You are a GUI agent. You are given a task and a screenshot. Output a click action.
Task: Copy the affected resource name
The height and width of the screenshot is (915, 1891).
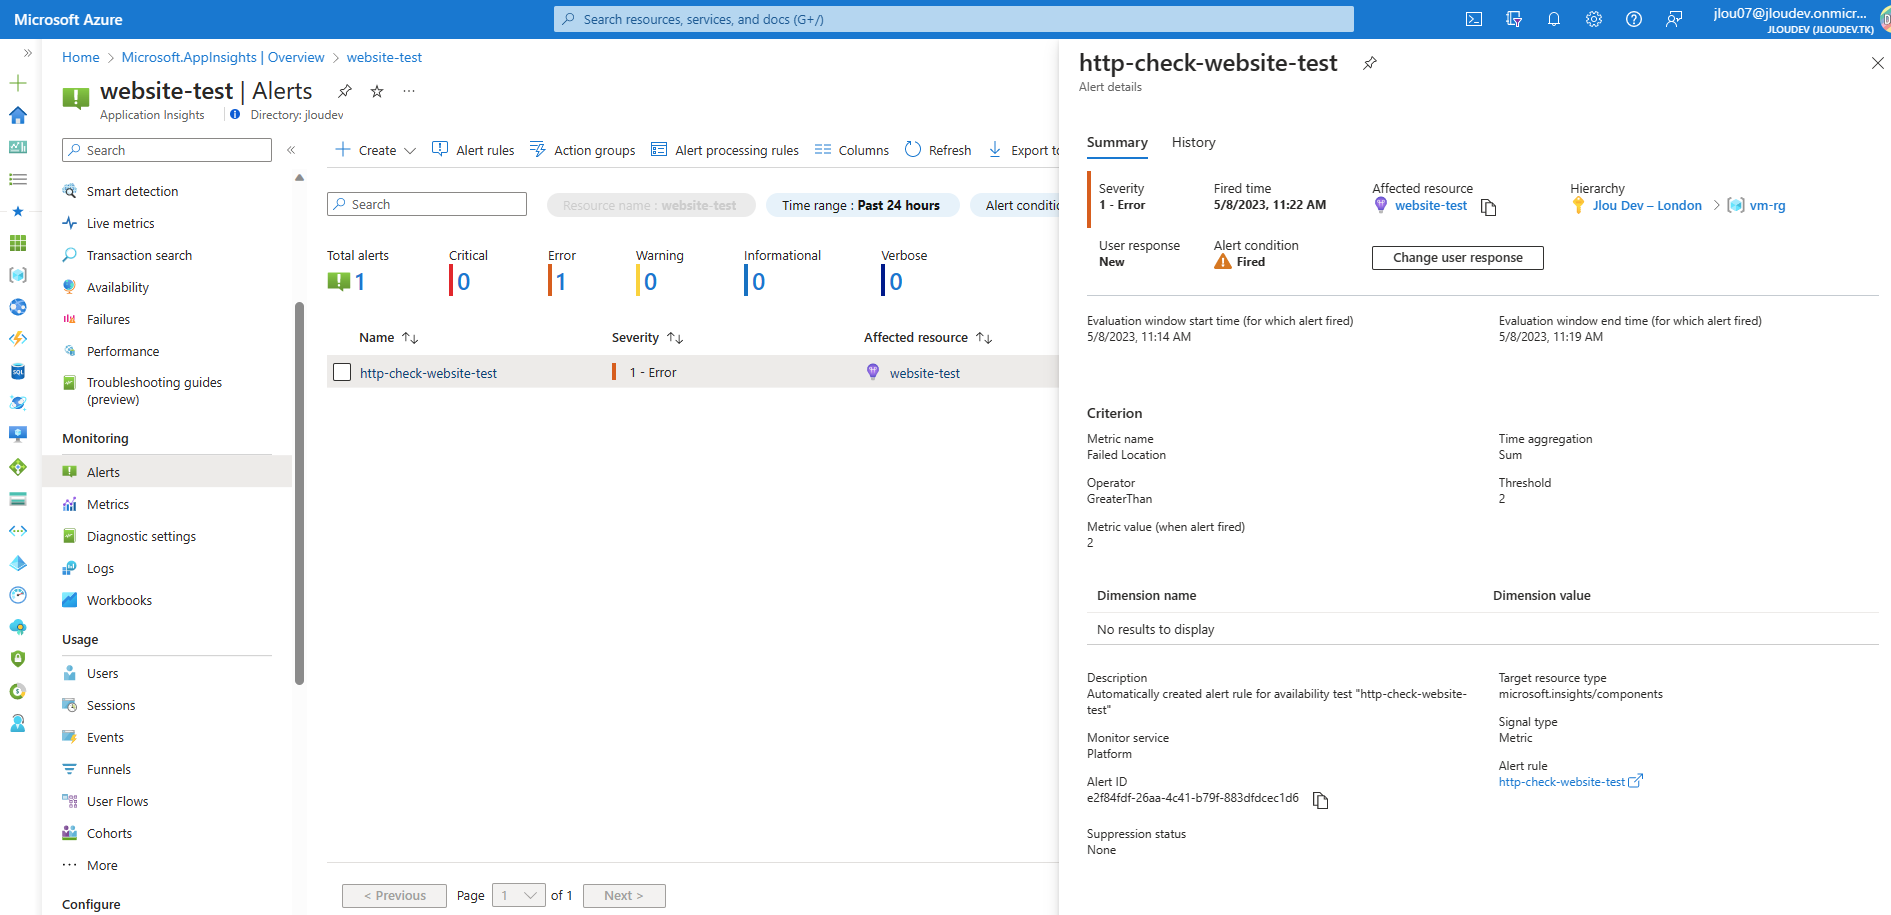1489,207
